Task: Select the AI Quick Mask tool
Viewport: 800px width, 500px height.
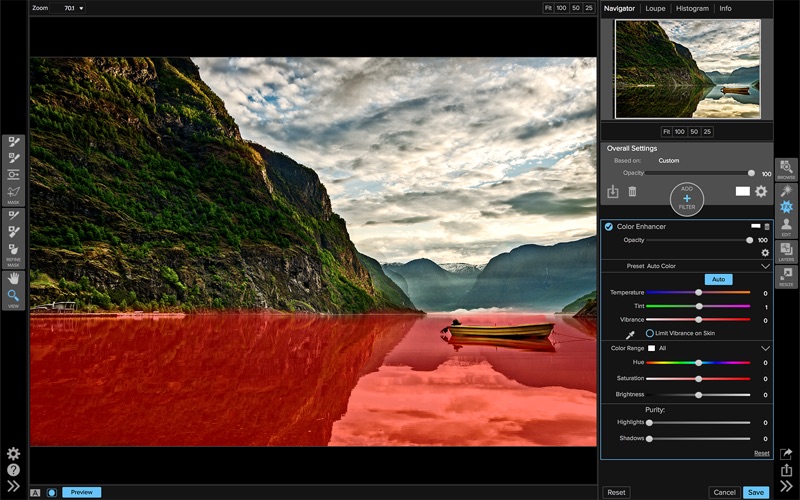Action: (13, 192)
